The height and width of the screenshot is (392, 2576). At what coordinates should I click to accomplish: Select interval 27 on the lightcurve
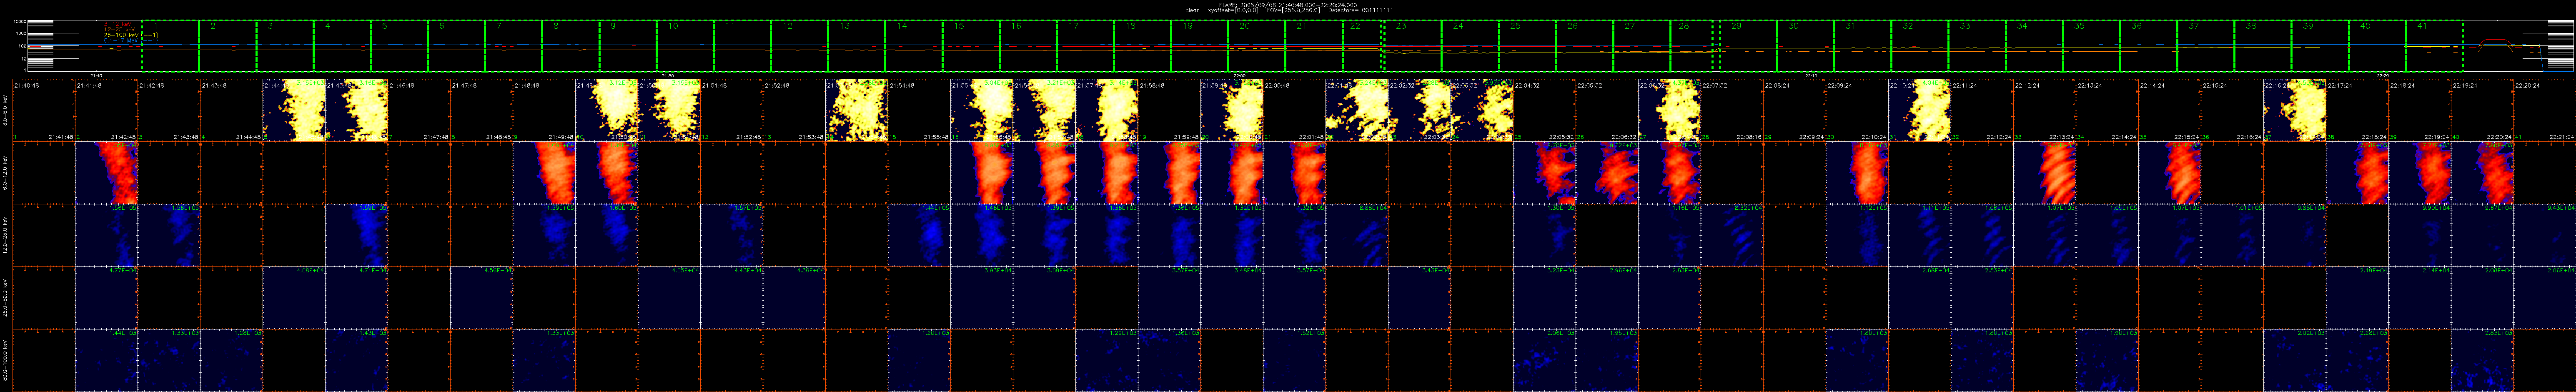[x=1641, y=46]
